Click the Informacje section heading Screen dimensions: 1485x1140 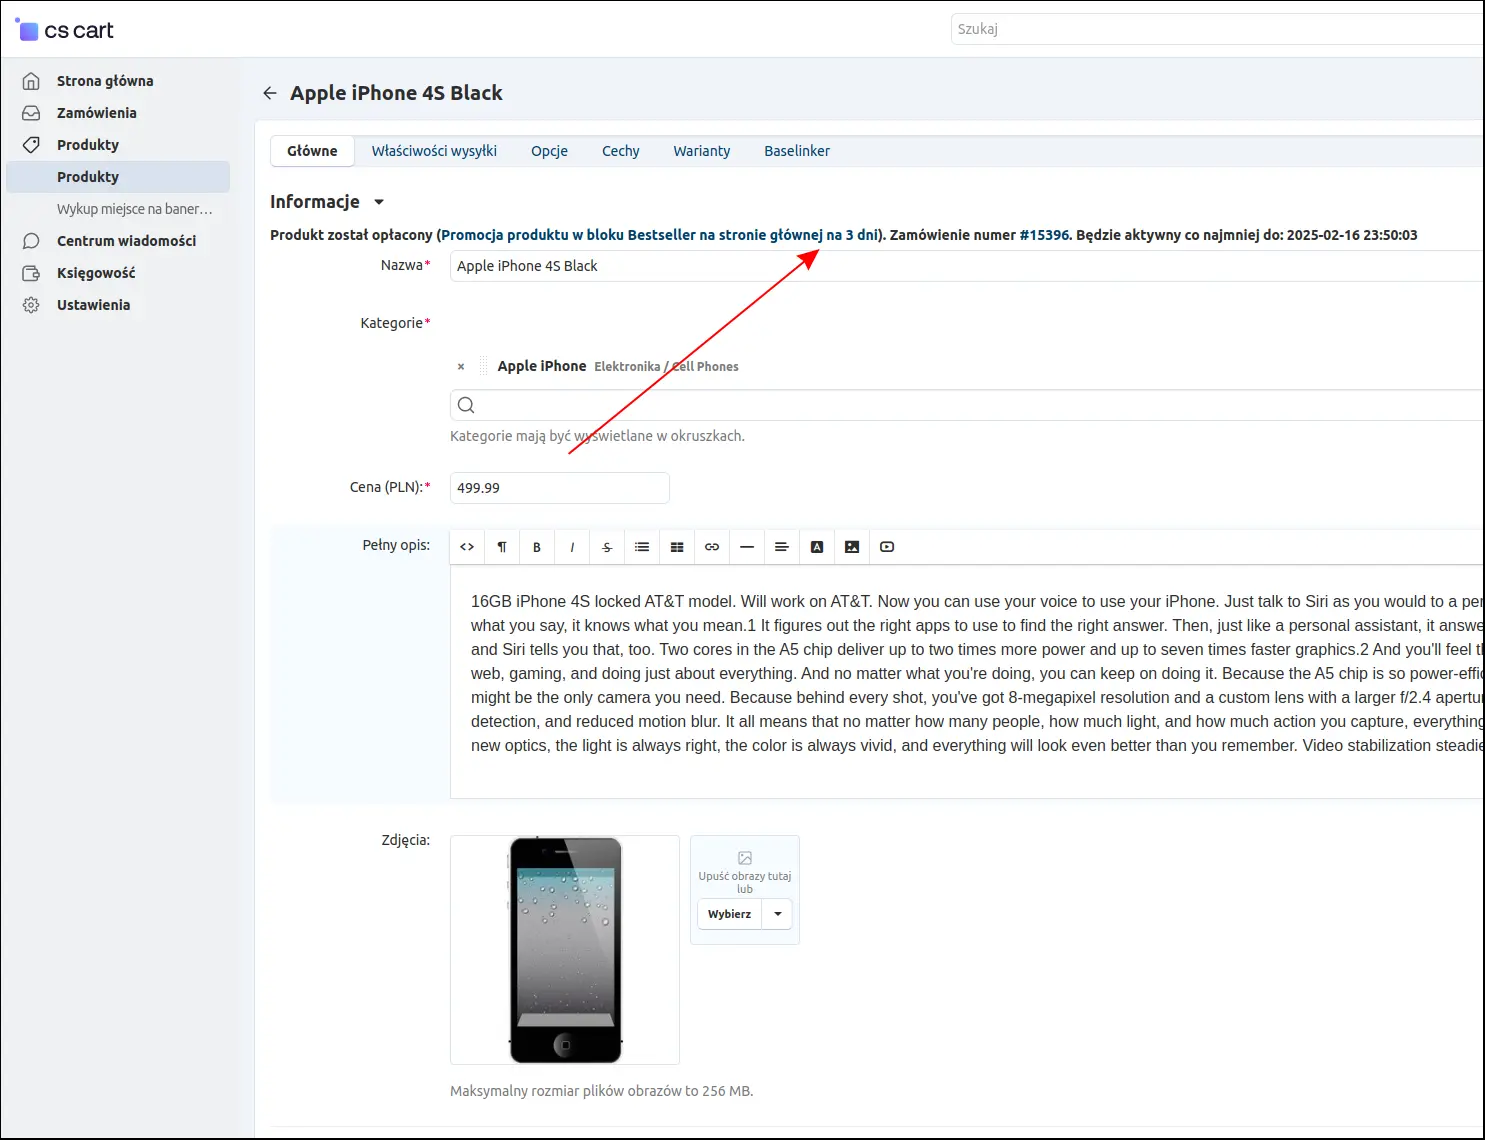pyautogui.click(x=315, y=202)
